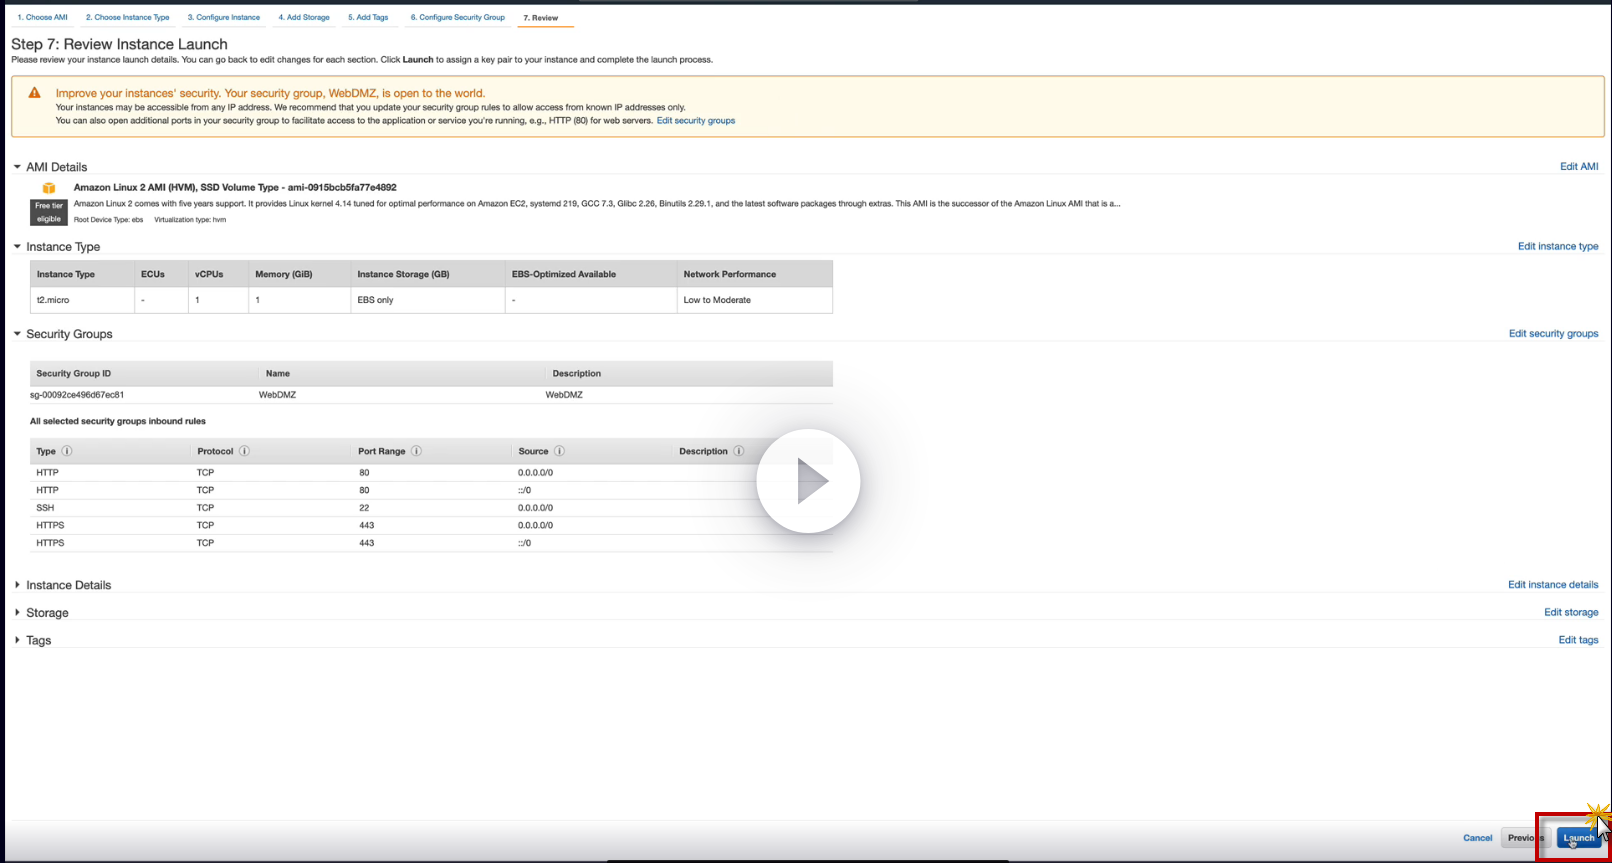Screen dimensions: 1612x863
Task: Click the info icon next to Source
Action: click(559, 451)
